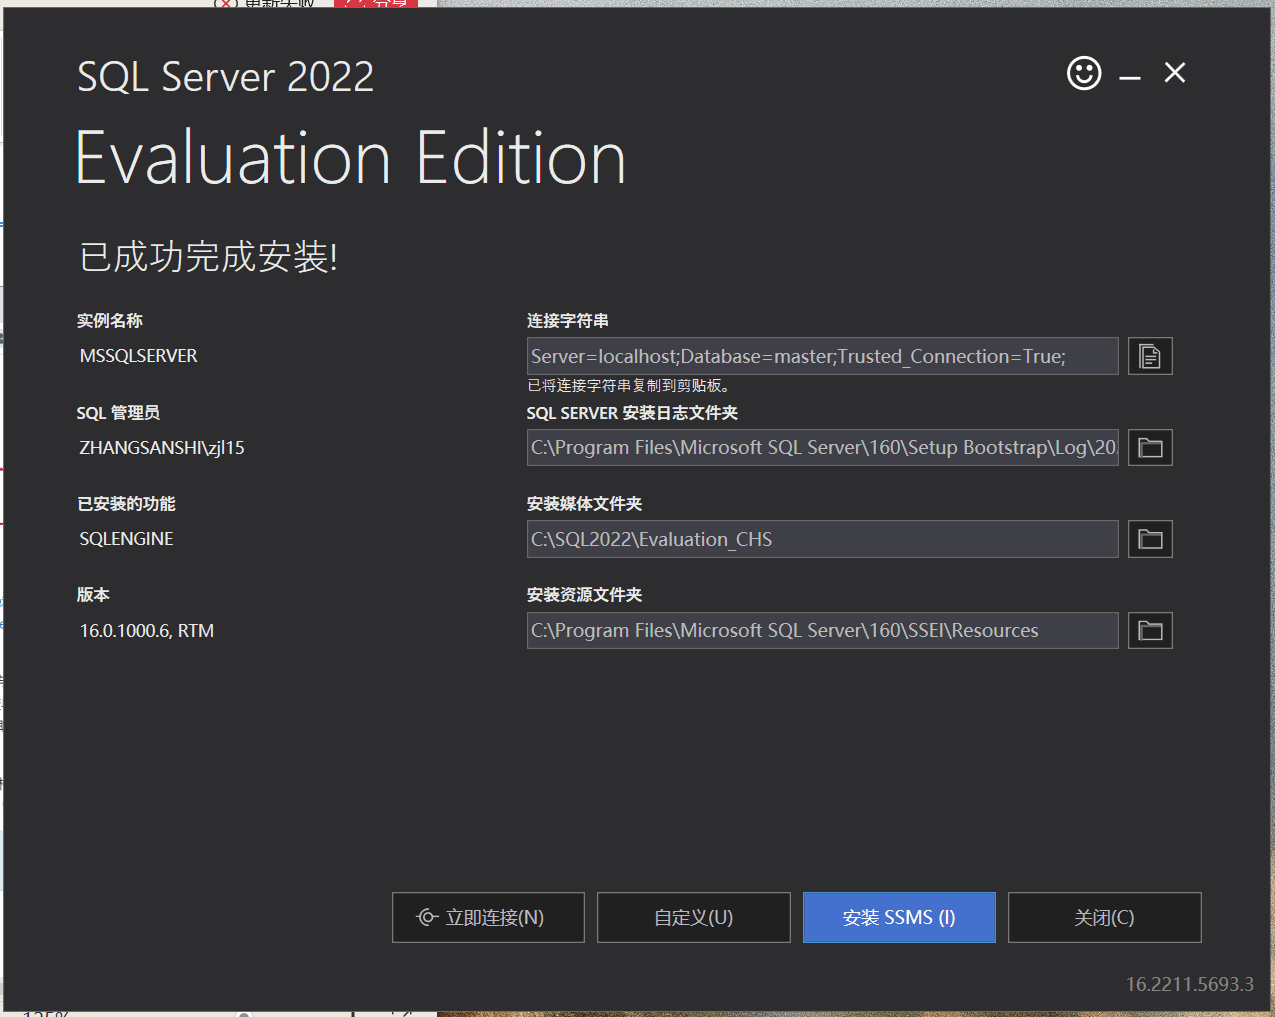This screenshot has height=1017, width=1275.
Task: Click the C:\SQL2022\Evaluation_CHS path field
Action: (x=822, y=539)
